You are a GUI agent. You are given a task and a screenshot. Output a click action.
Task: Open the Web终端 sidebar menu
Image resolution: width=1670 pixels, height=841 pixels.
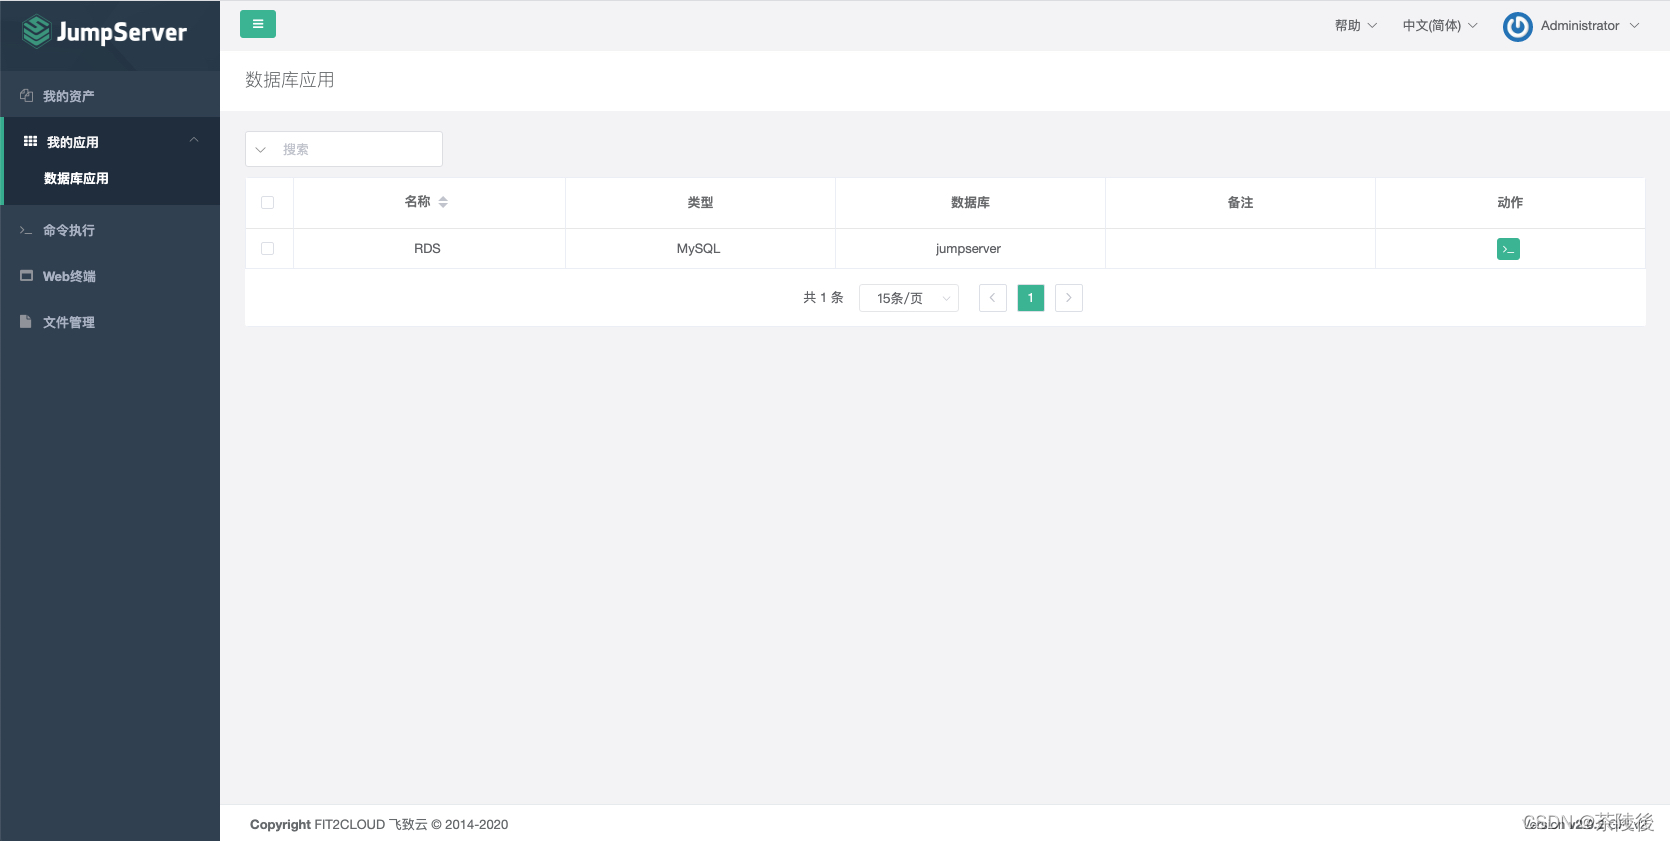pos(110,276)
